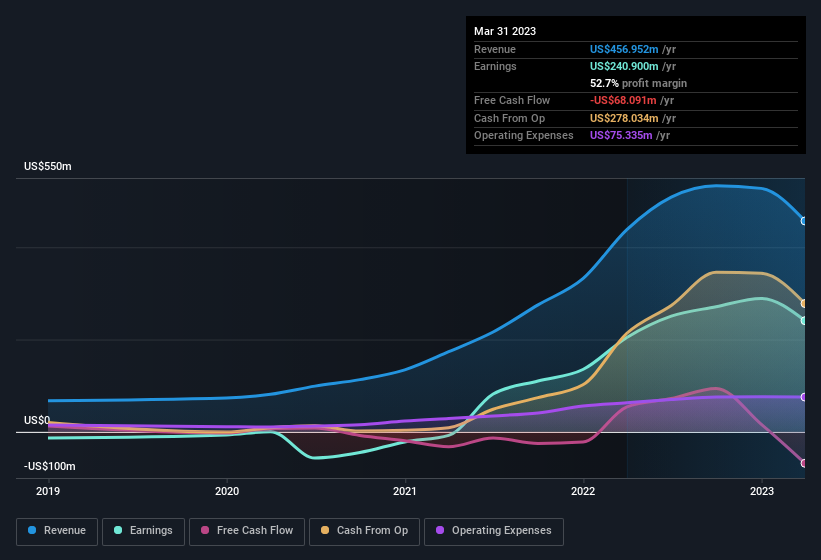The width and height of the screenshot is (821, 560).
Task: Click the 52.7% profit margin text
Action: pos(638,83)
